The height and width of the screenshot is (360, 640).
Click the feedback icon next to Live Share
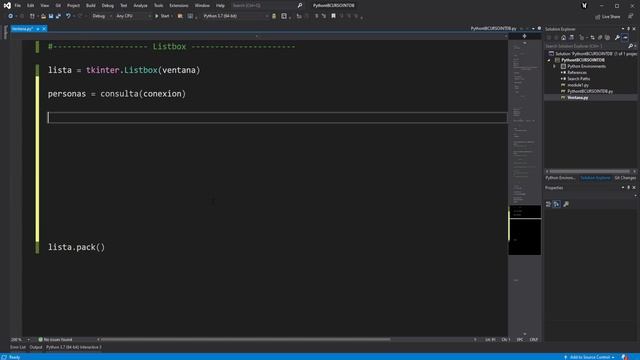point(631,16)
